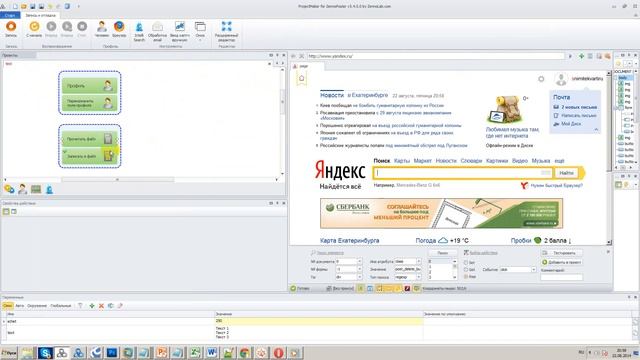Click the Поиск button in element search panel
The height and width of the screenshot is (360, 640).
(x=442, y=253)
